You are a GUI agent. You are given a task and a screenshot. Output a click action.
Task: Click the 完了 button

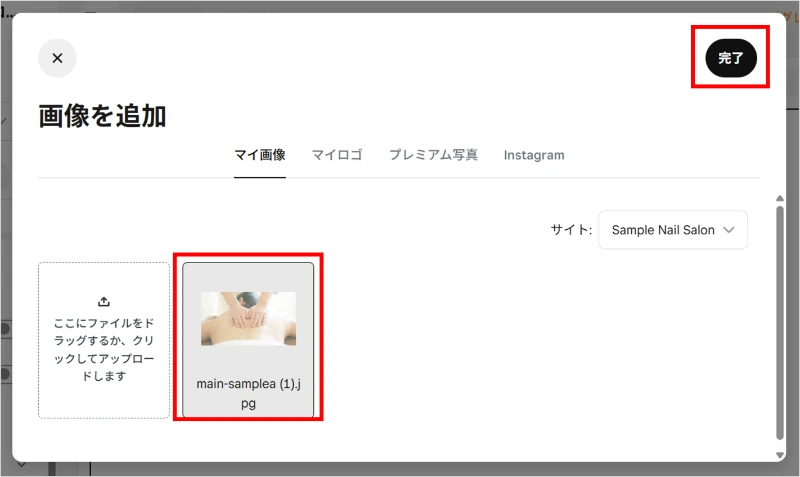731,58
